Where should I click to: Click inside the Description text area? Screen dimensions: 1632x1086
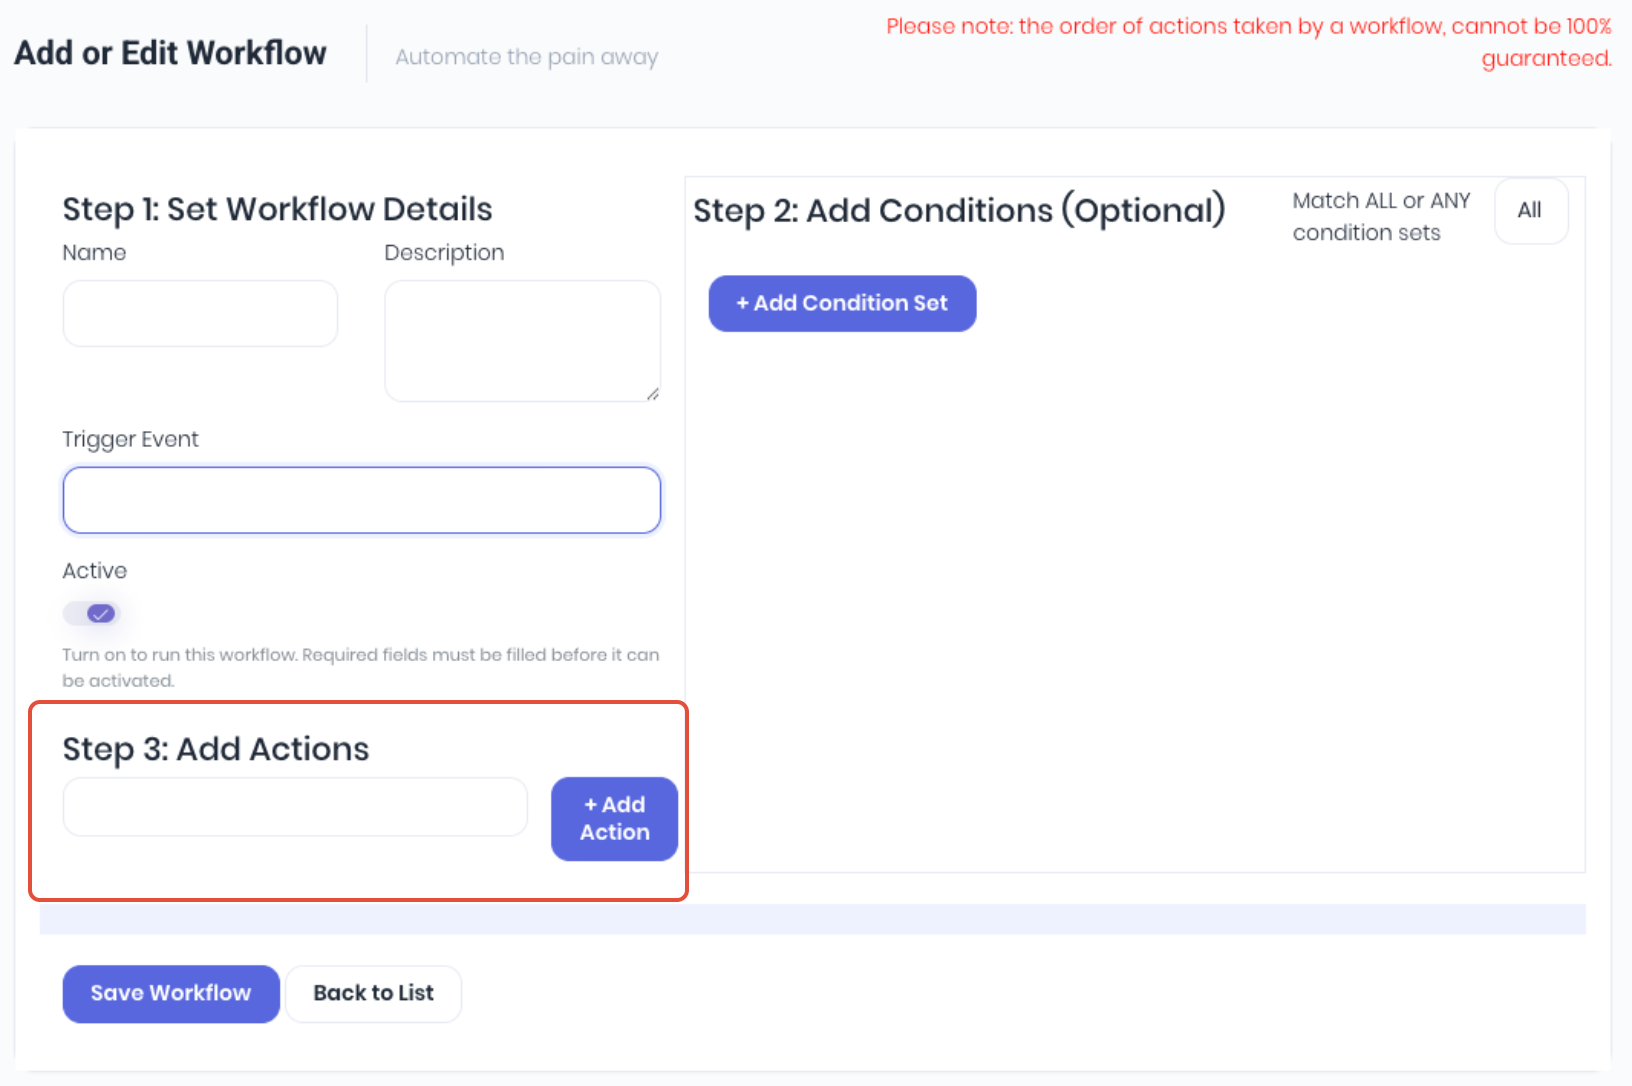[522, 341]
